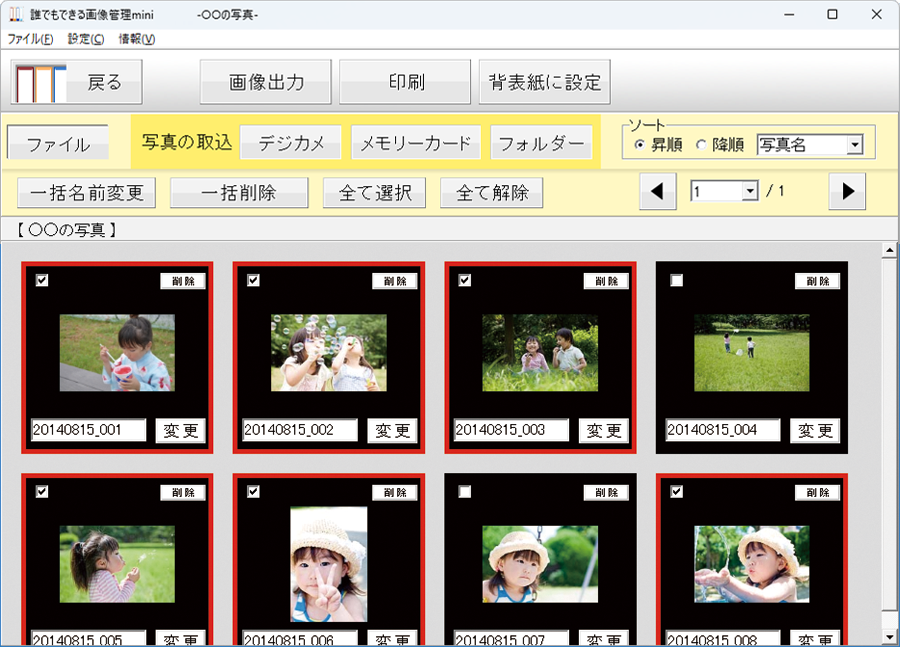Click the app icon in title bar
Viewport: 900px width, 647px height.
pos(16,15)
